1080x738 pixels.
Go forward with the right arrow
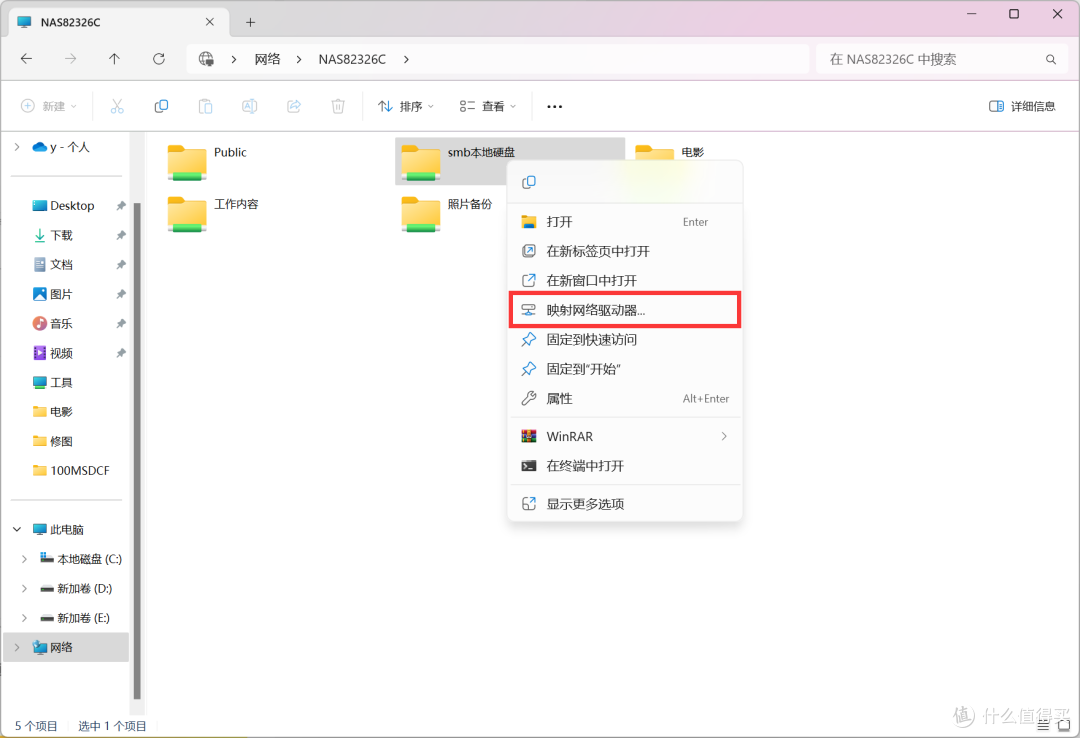70,59
